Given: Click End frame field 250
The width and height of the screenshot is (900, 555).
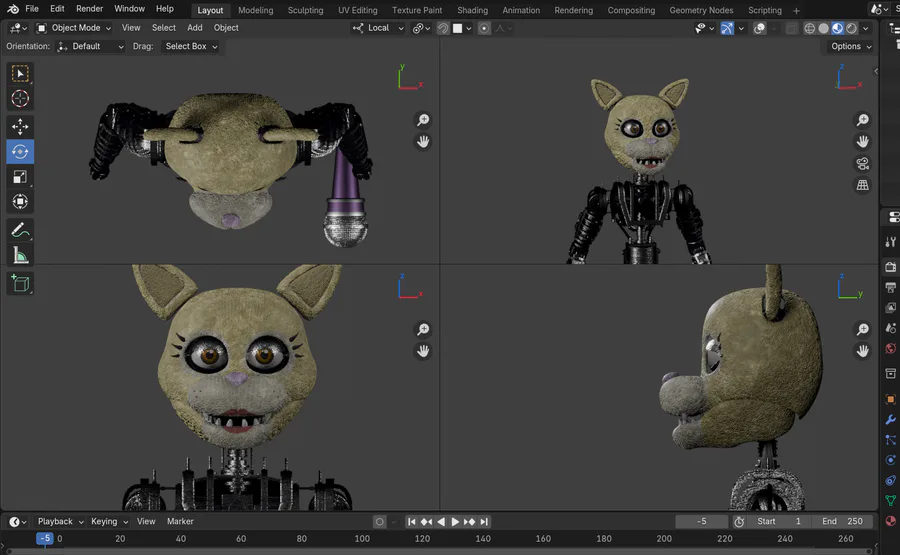Looking at the screenshot, I should 843,522.
